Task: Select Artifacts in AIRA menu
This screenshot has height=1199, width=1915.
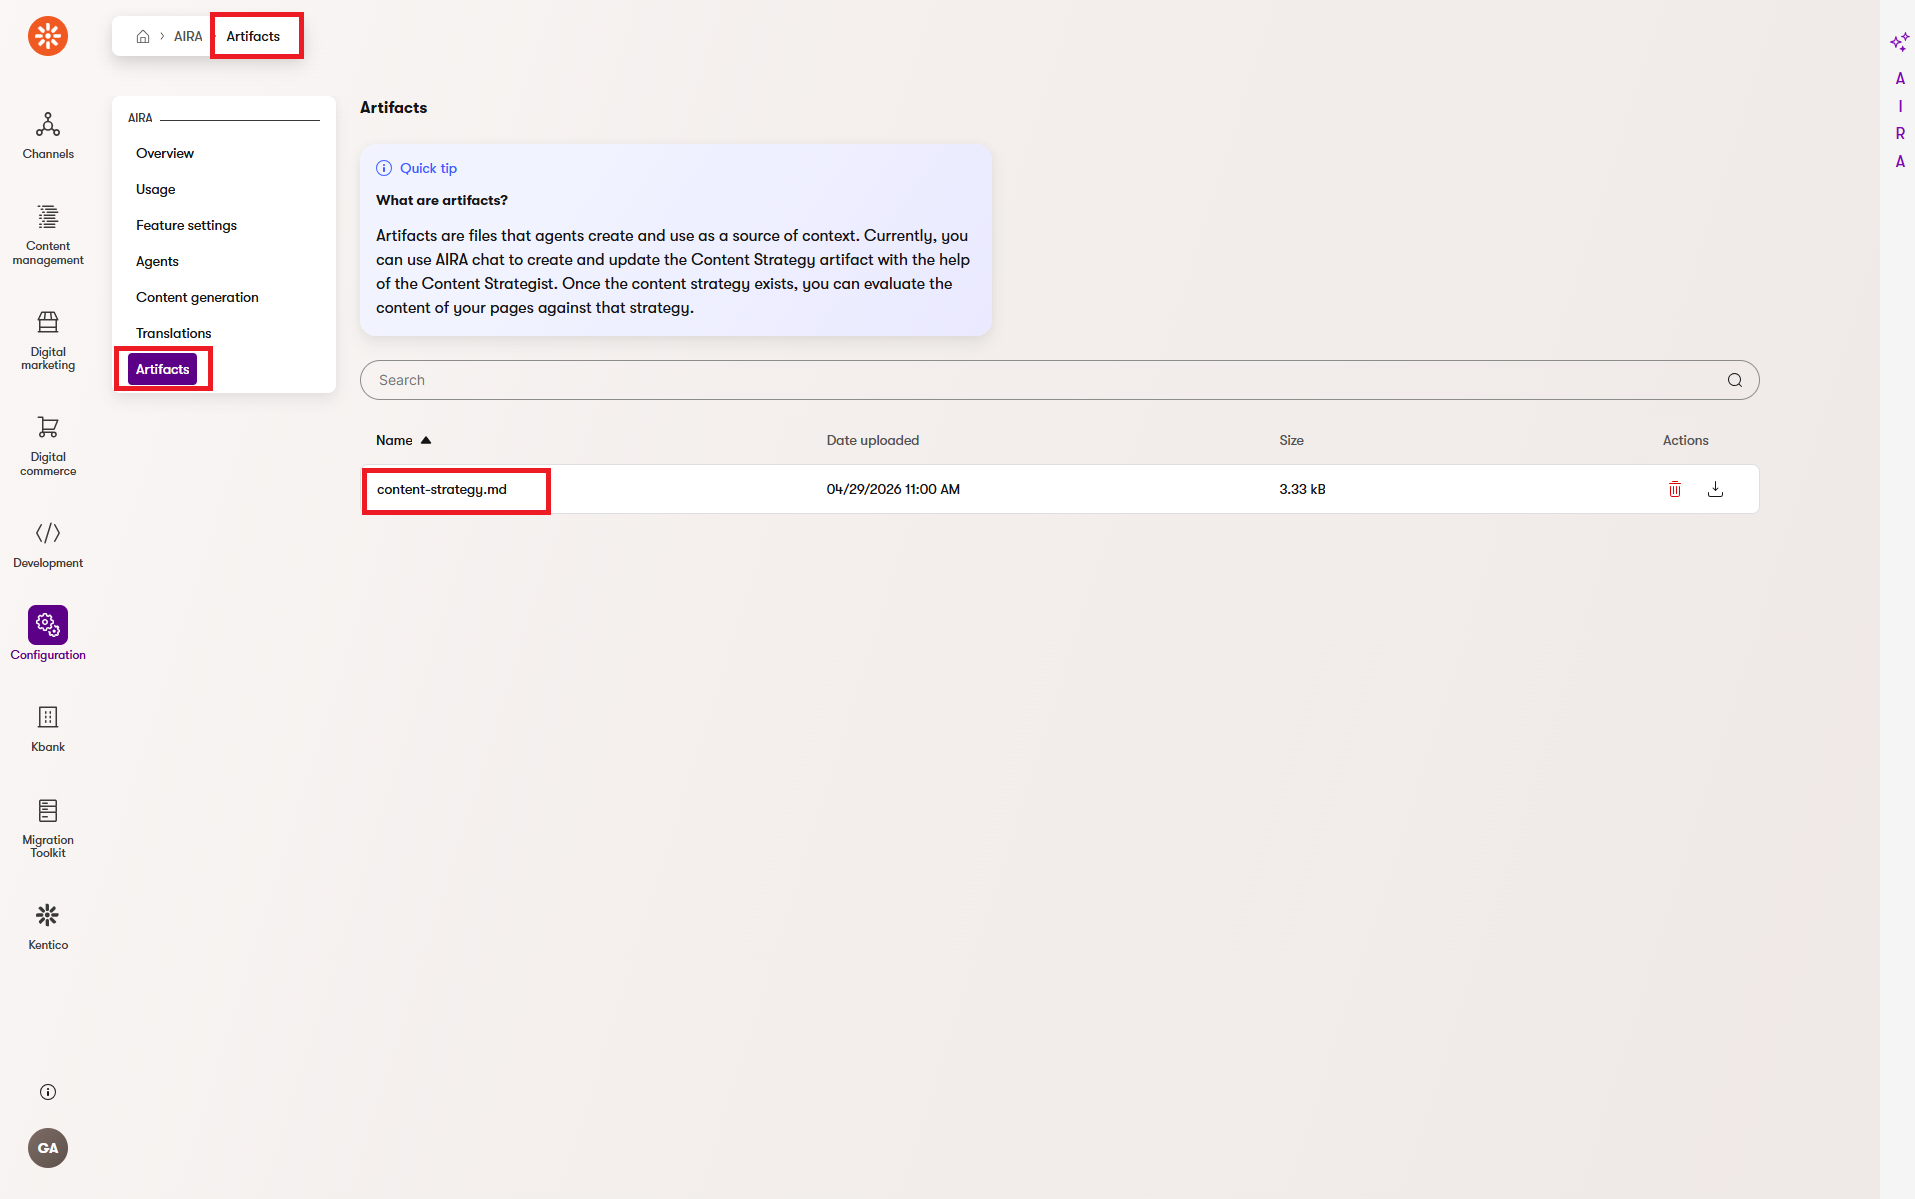Action: coord(163,369)
